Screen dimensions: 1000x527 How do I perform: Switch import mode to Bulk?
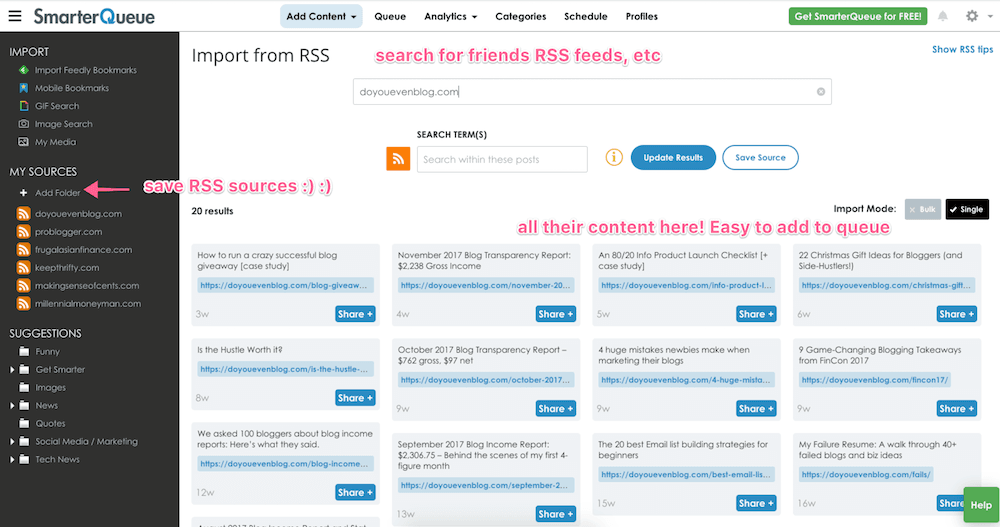coord(922,209)
